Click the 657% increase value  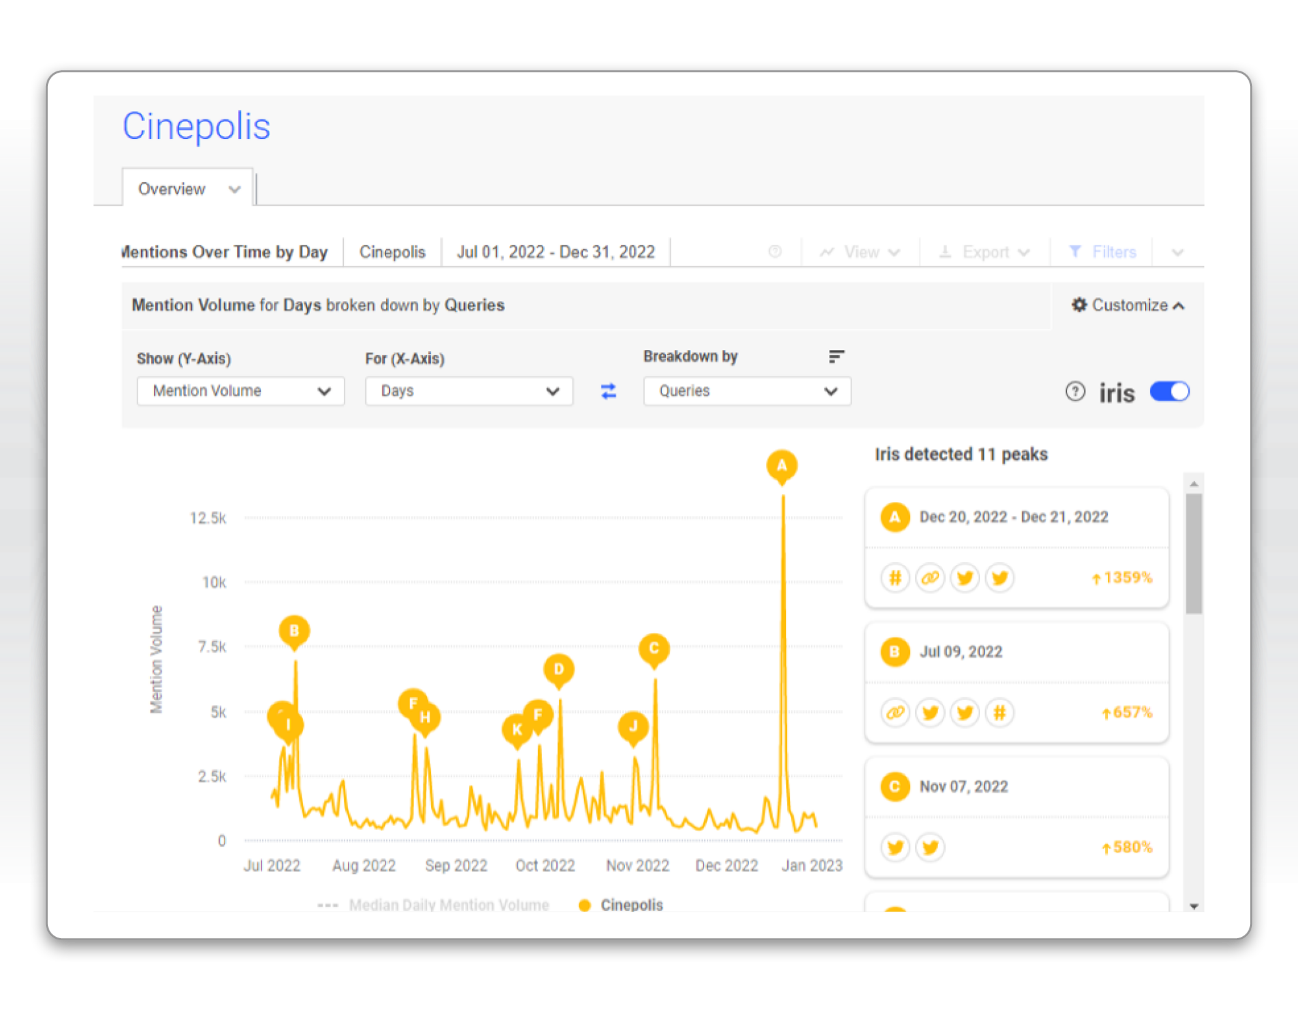(1127, 713)
